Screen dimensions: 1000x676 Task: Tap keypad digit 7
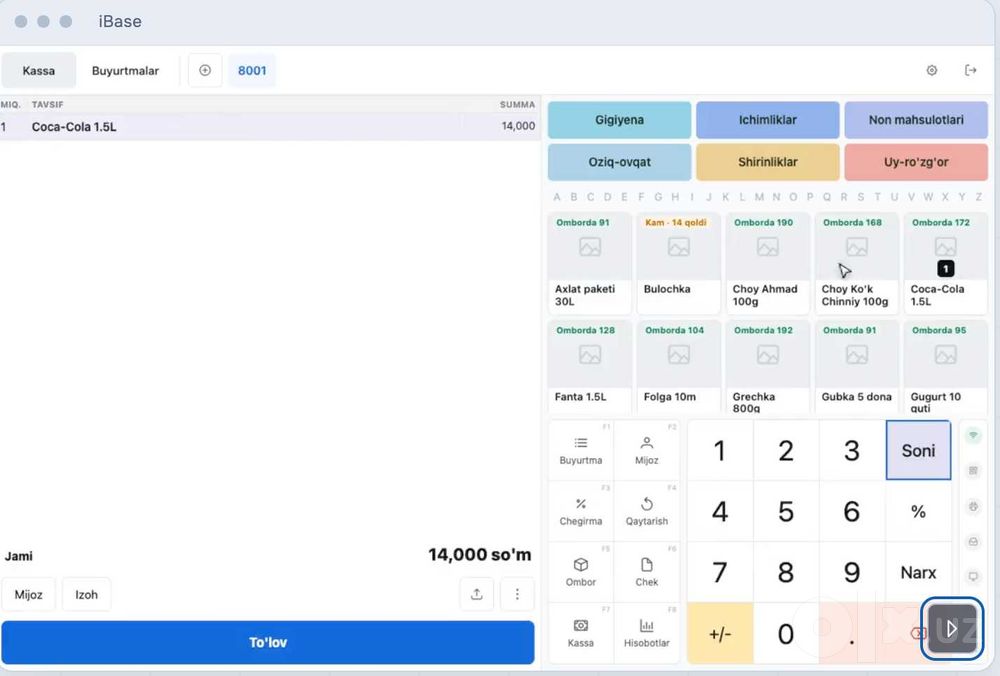[x=720, y=572]
